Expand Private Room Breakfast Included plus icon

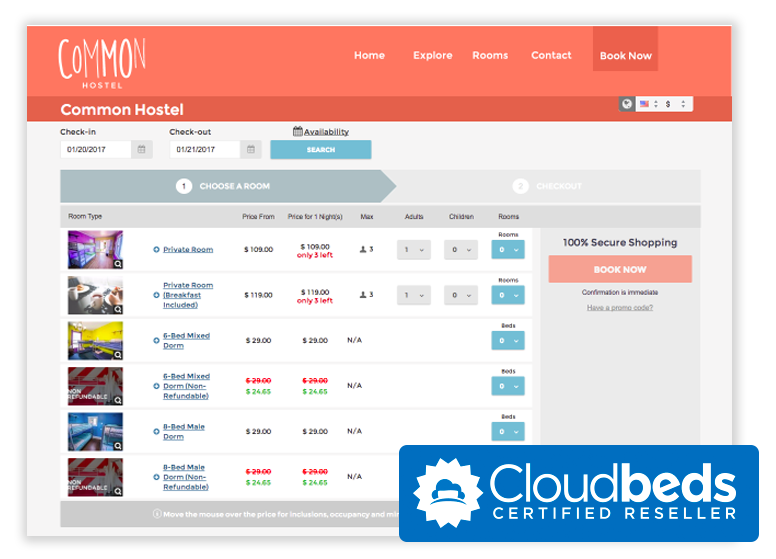point(156,295)
